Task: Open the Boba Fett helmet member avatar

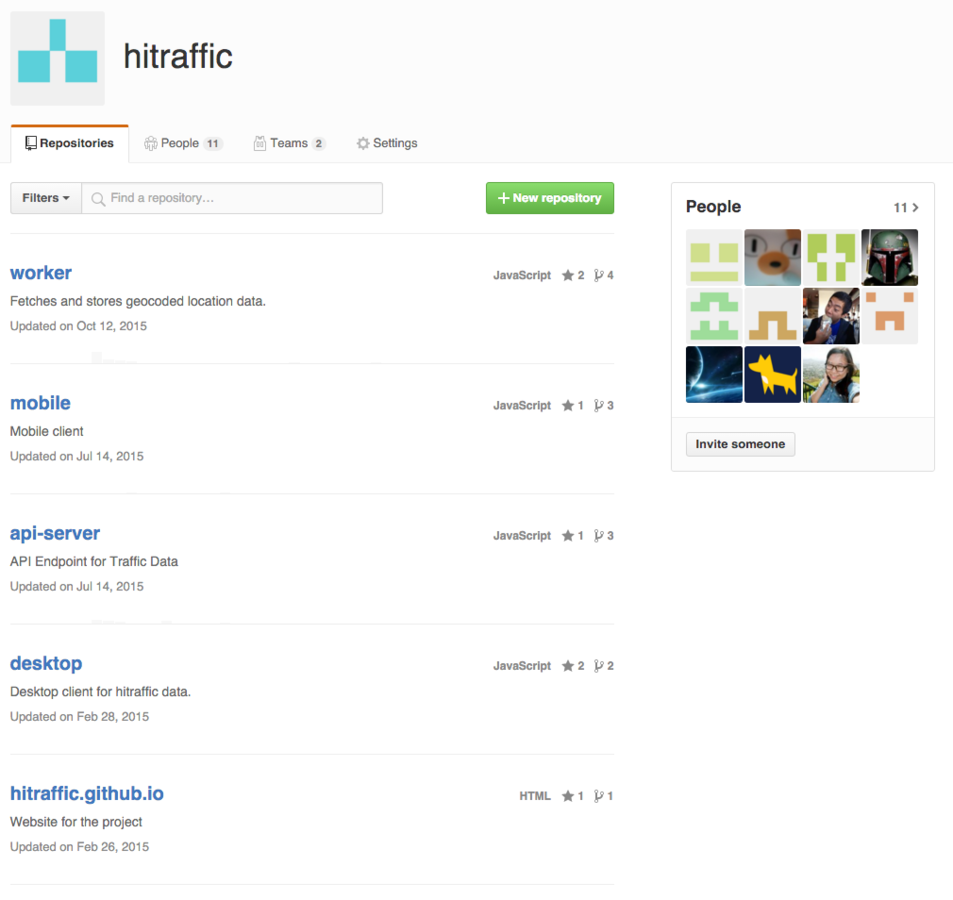Action: 890,257
